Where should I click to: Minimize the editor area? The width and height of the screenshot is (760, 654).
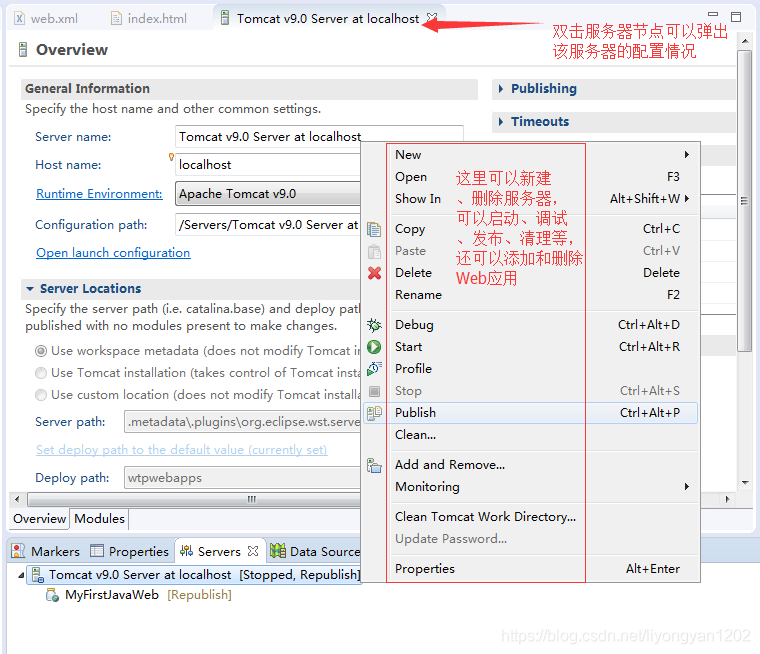[713, 15]
